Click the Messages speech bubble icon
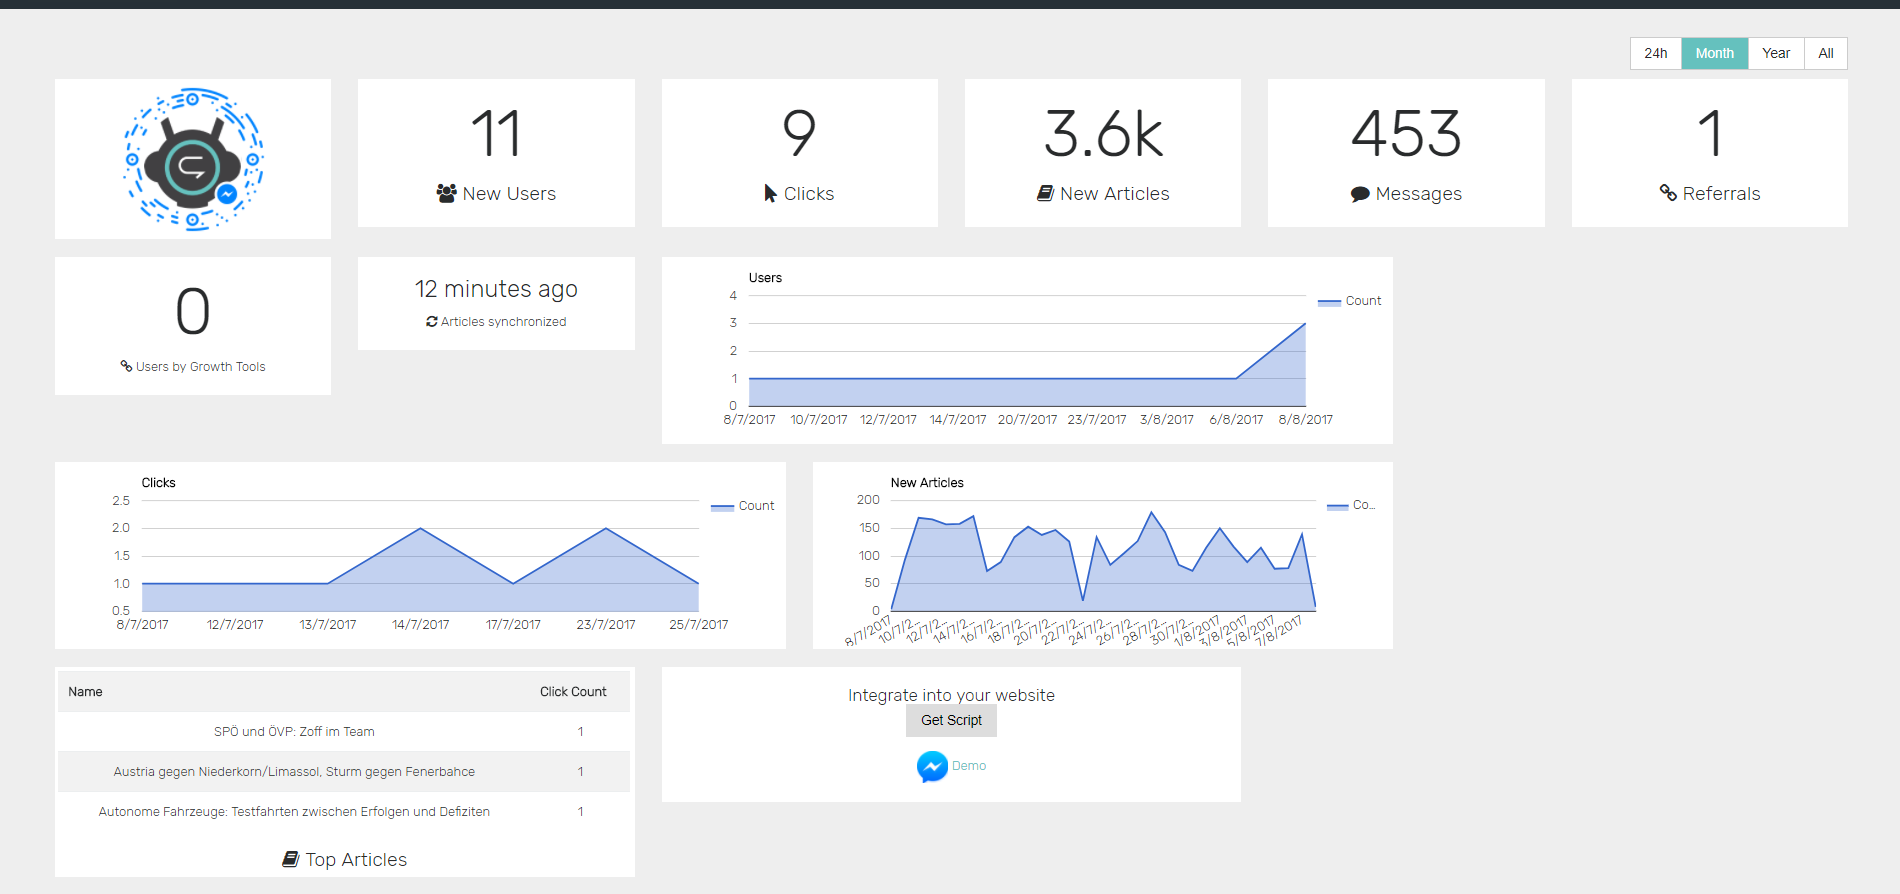Screen dimensions: 1900x894 [1359, 194]
